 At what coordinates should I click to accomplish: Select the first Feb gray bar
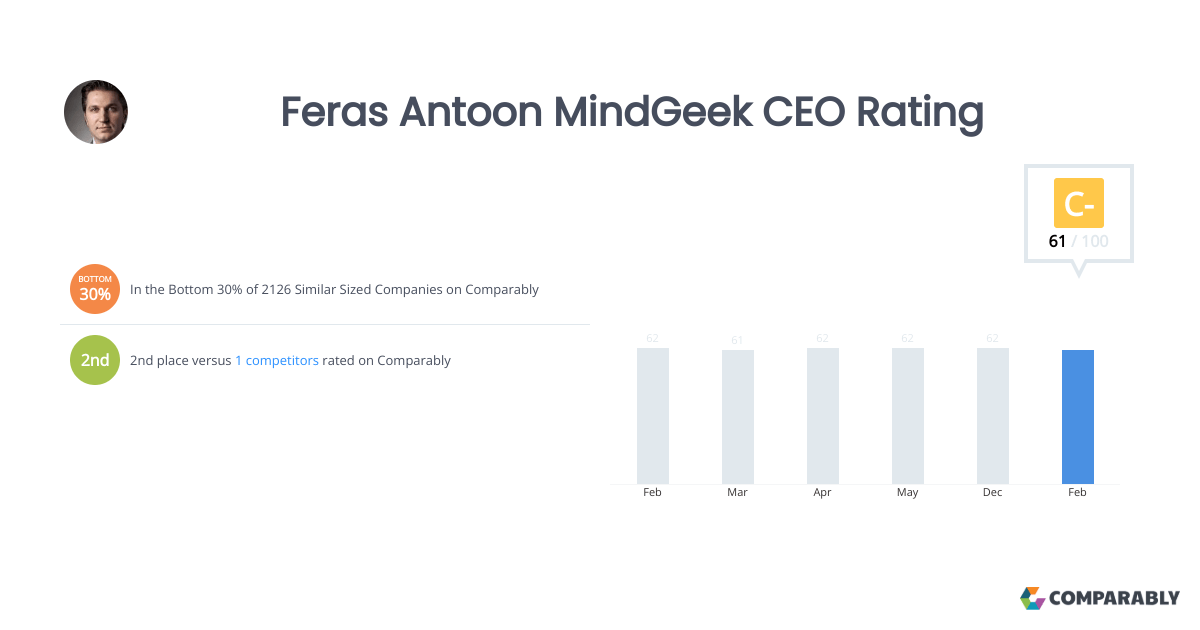click(x=653, y=416)
